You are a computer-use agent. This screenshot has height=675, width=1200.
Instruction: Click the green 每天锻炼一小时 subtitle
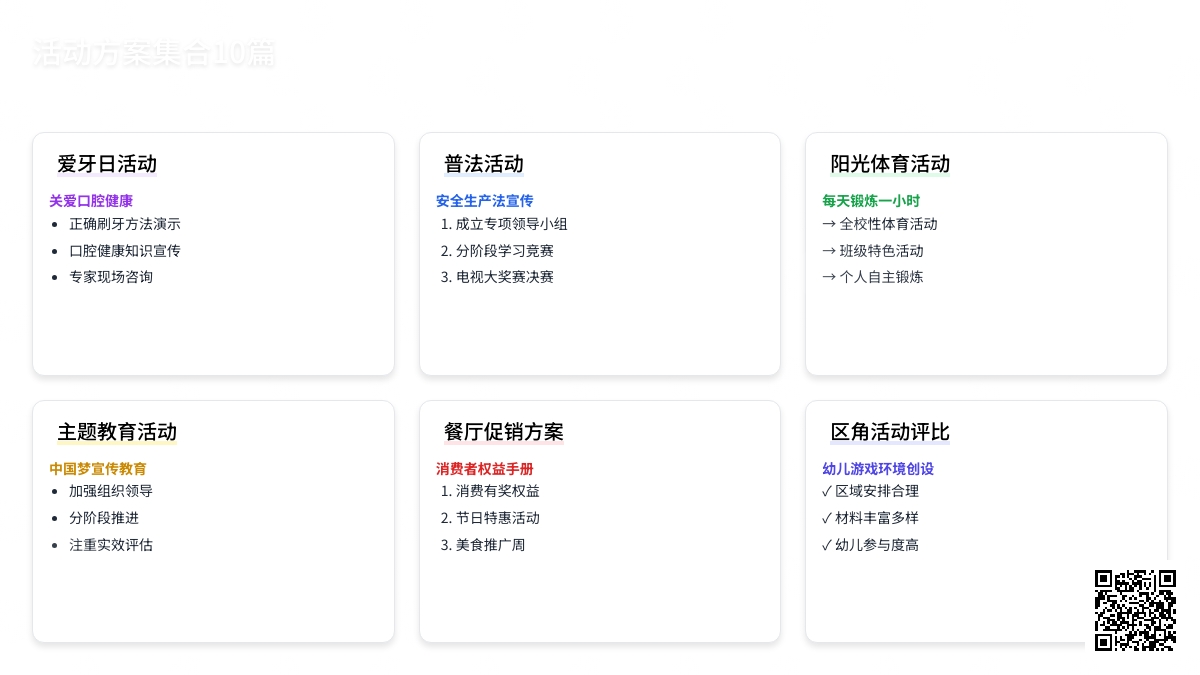pyautogui.click(x=871, y=201)
